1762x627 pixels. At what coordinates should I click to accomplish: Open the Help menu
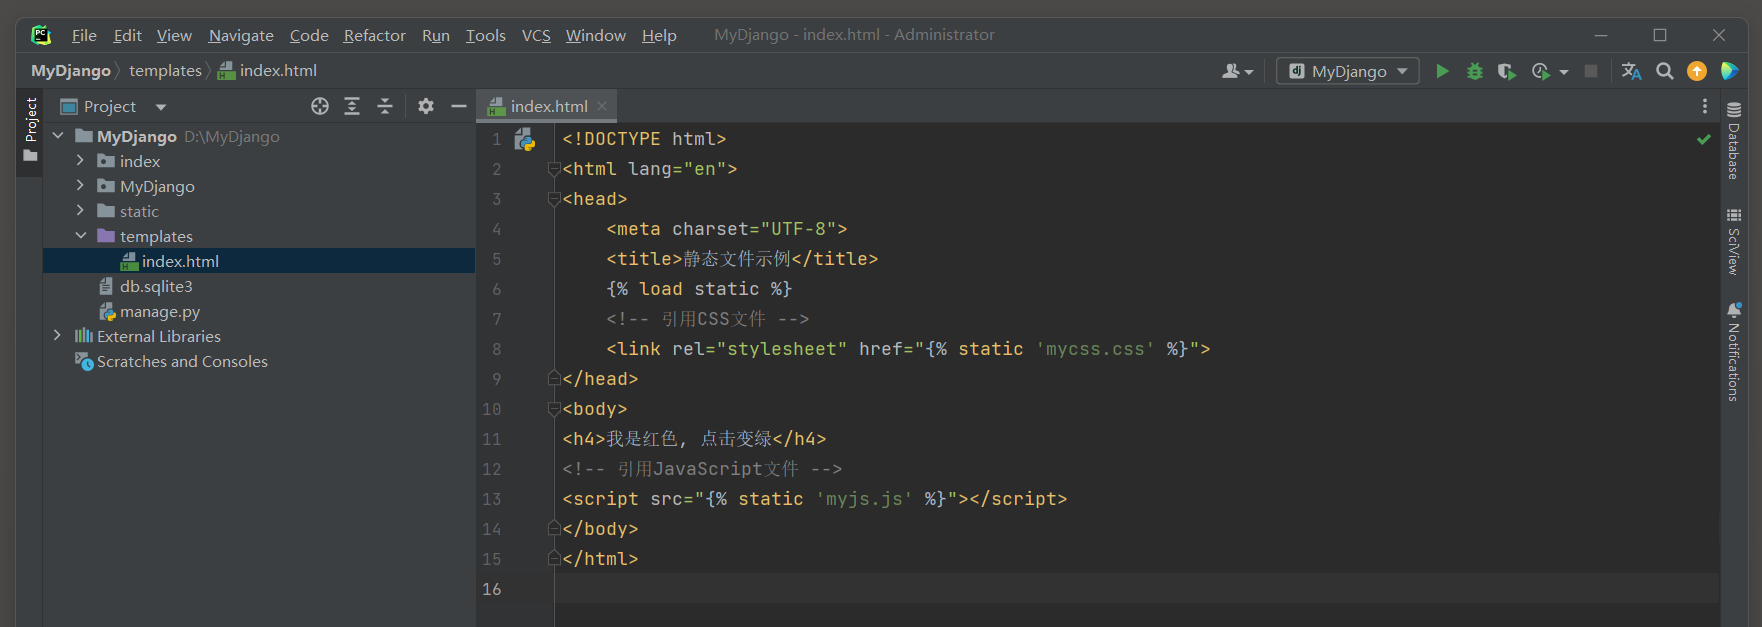(x=659, y=35)
